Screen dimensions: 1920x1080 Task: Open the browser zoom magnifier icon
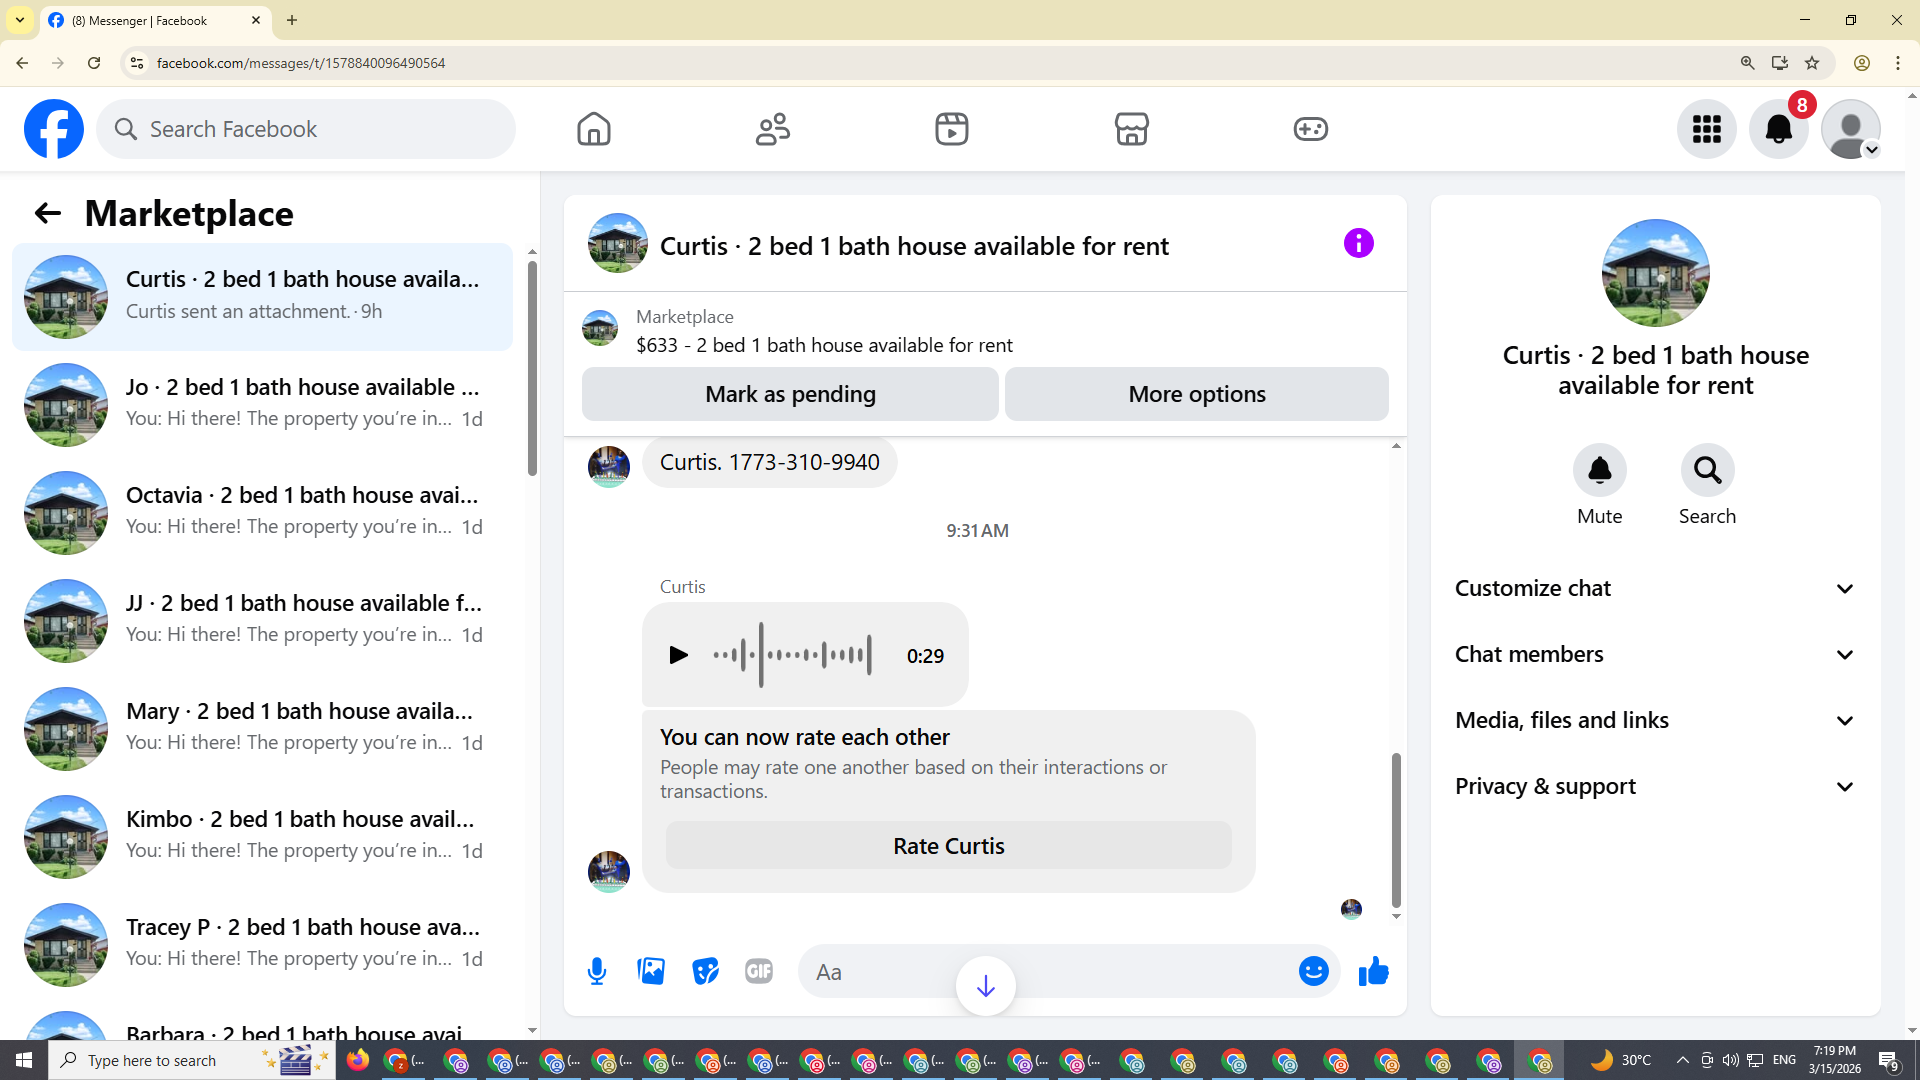[x=1748, y=63]
